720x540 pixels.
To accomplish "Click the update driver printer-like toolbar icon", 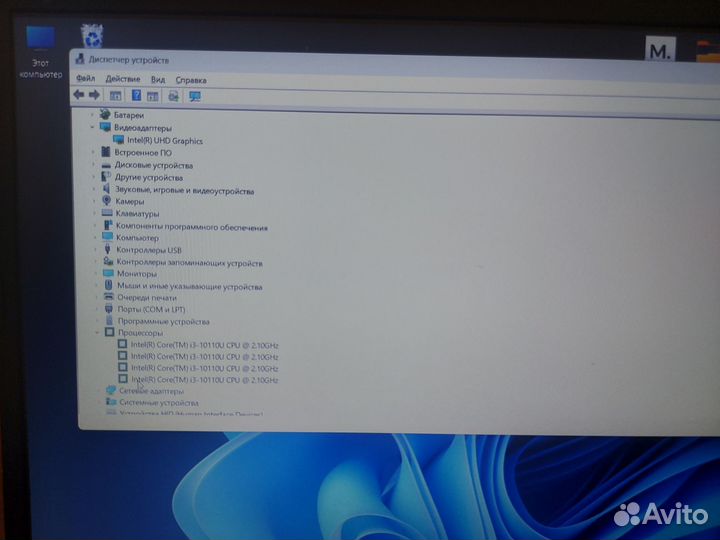I will pyautogui.click(x=174, y=96).
